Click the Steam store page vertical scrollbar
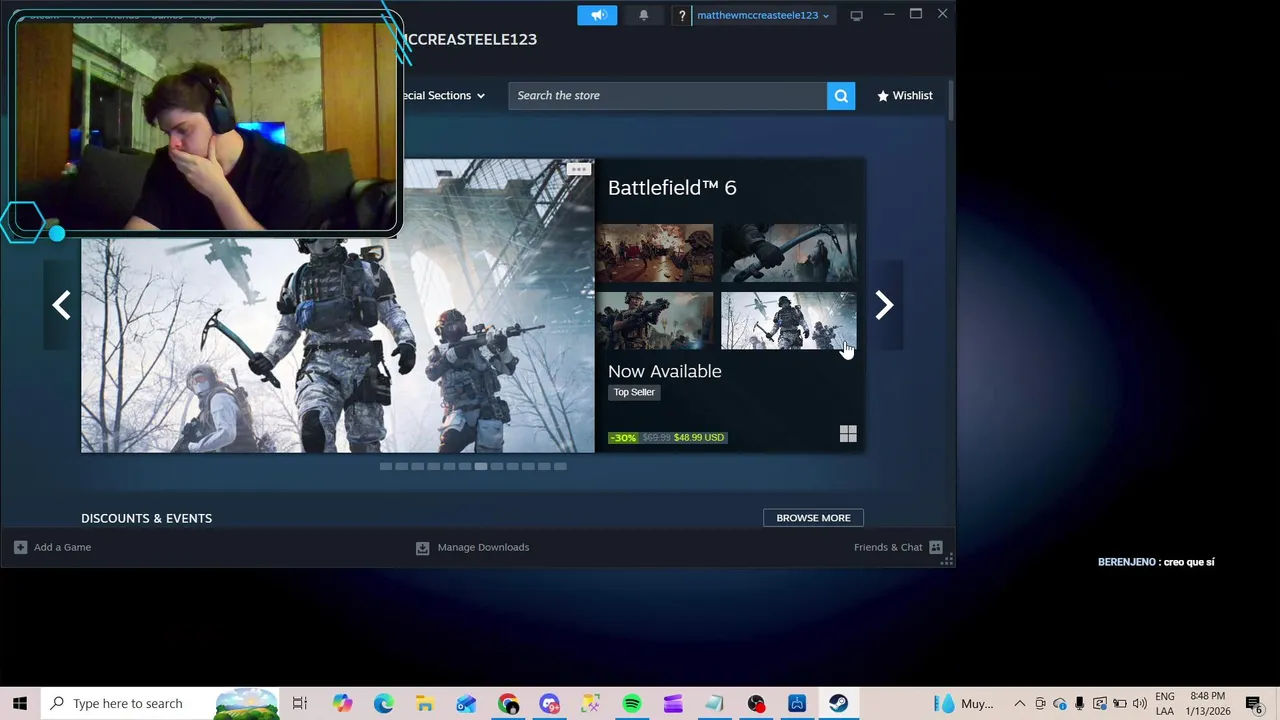Screen dimensions: 1280x720 [x=950, y=100]
